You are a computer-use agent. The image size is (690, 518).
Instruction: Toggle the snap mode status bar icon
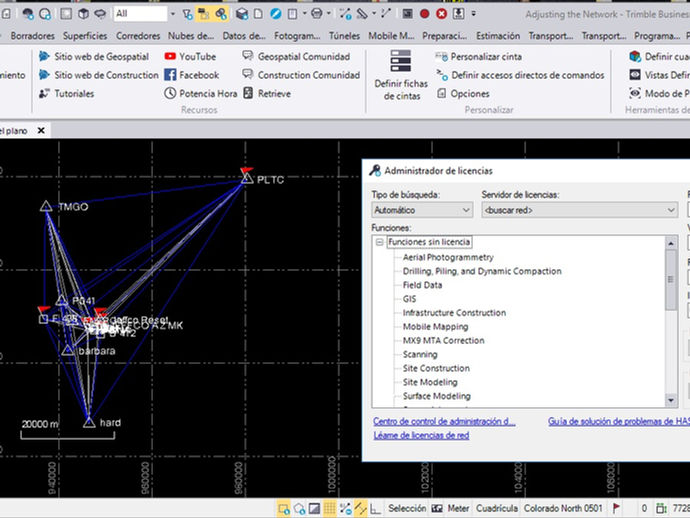[345, 509]
